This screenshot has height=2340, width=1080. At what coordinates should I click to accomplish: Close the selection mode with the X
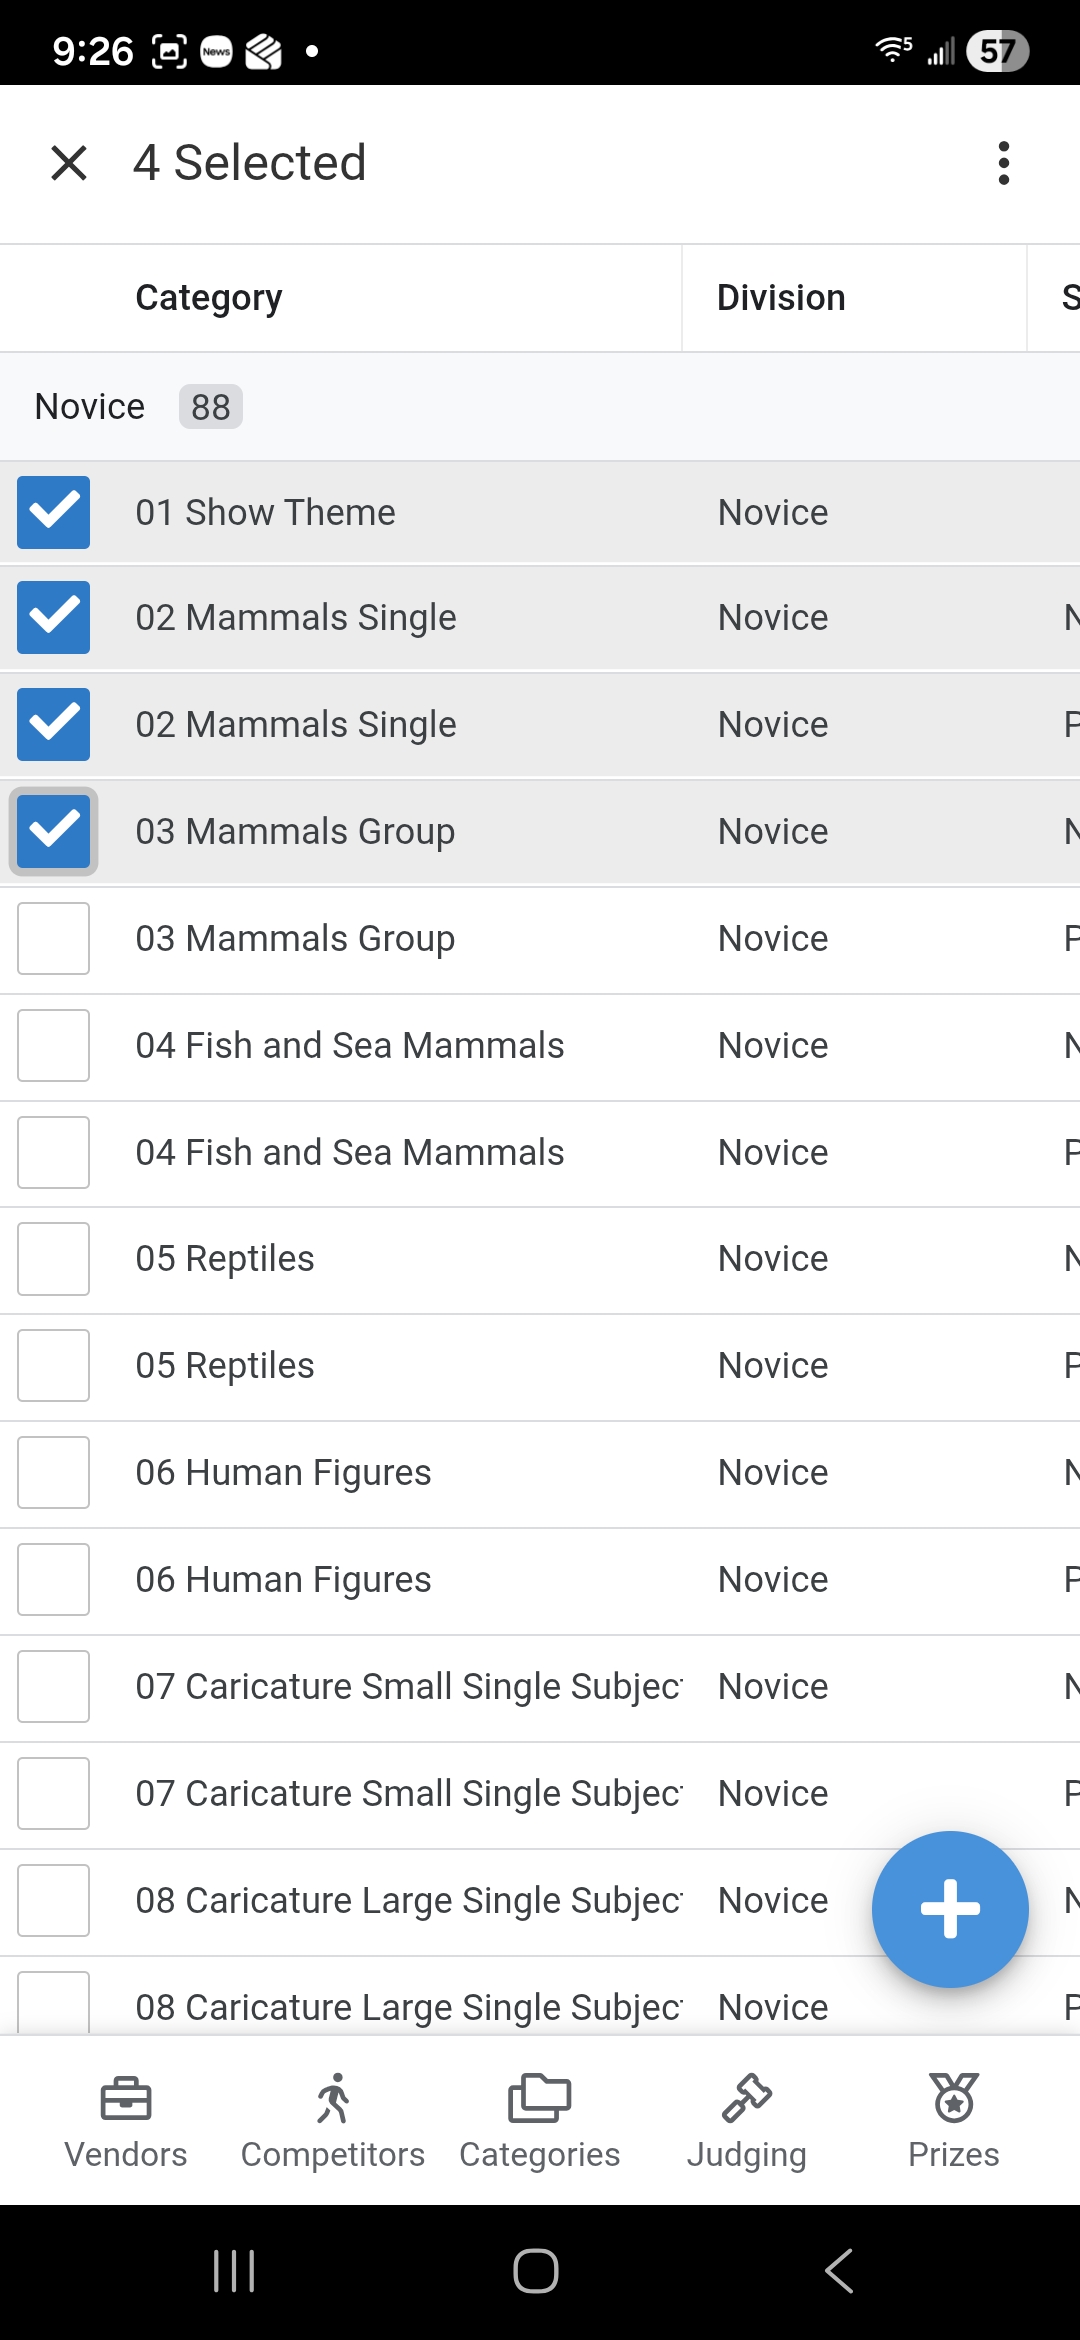coord(67,163)
